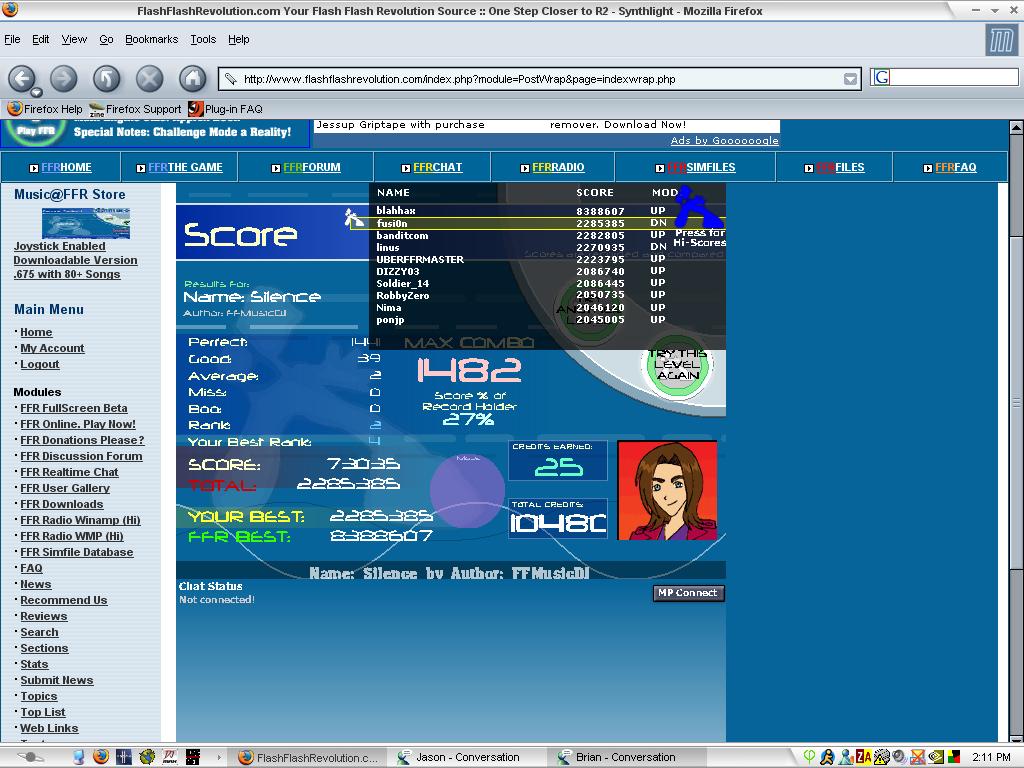Click the MP Connect button

point(688,593)
